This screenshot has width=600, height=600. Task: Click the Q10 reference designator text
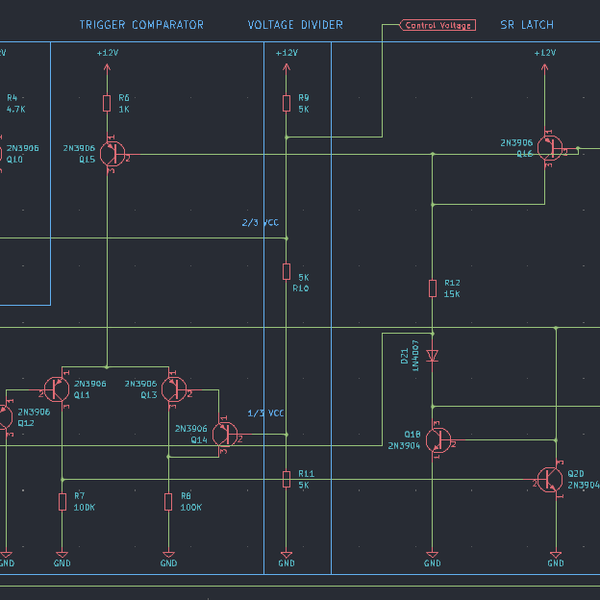[x=15, y=160]
